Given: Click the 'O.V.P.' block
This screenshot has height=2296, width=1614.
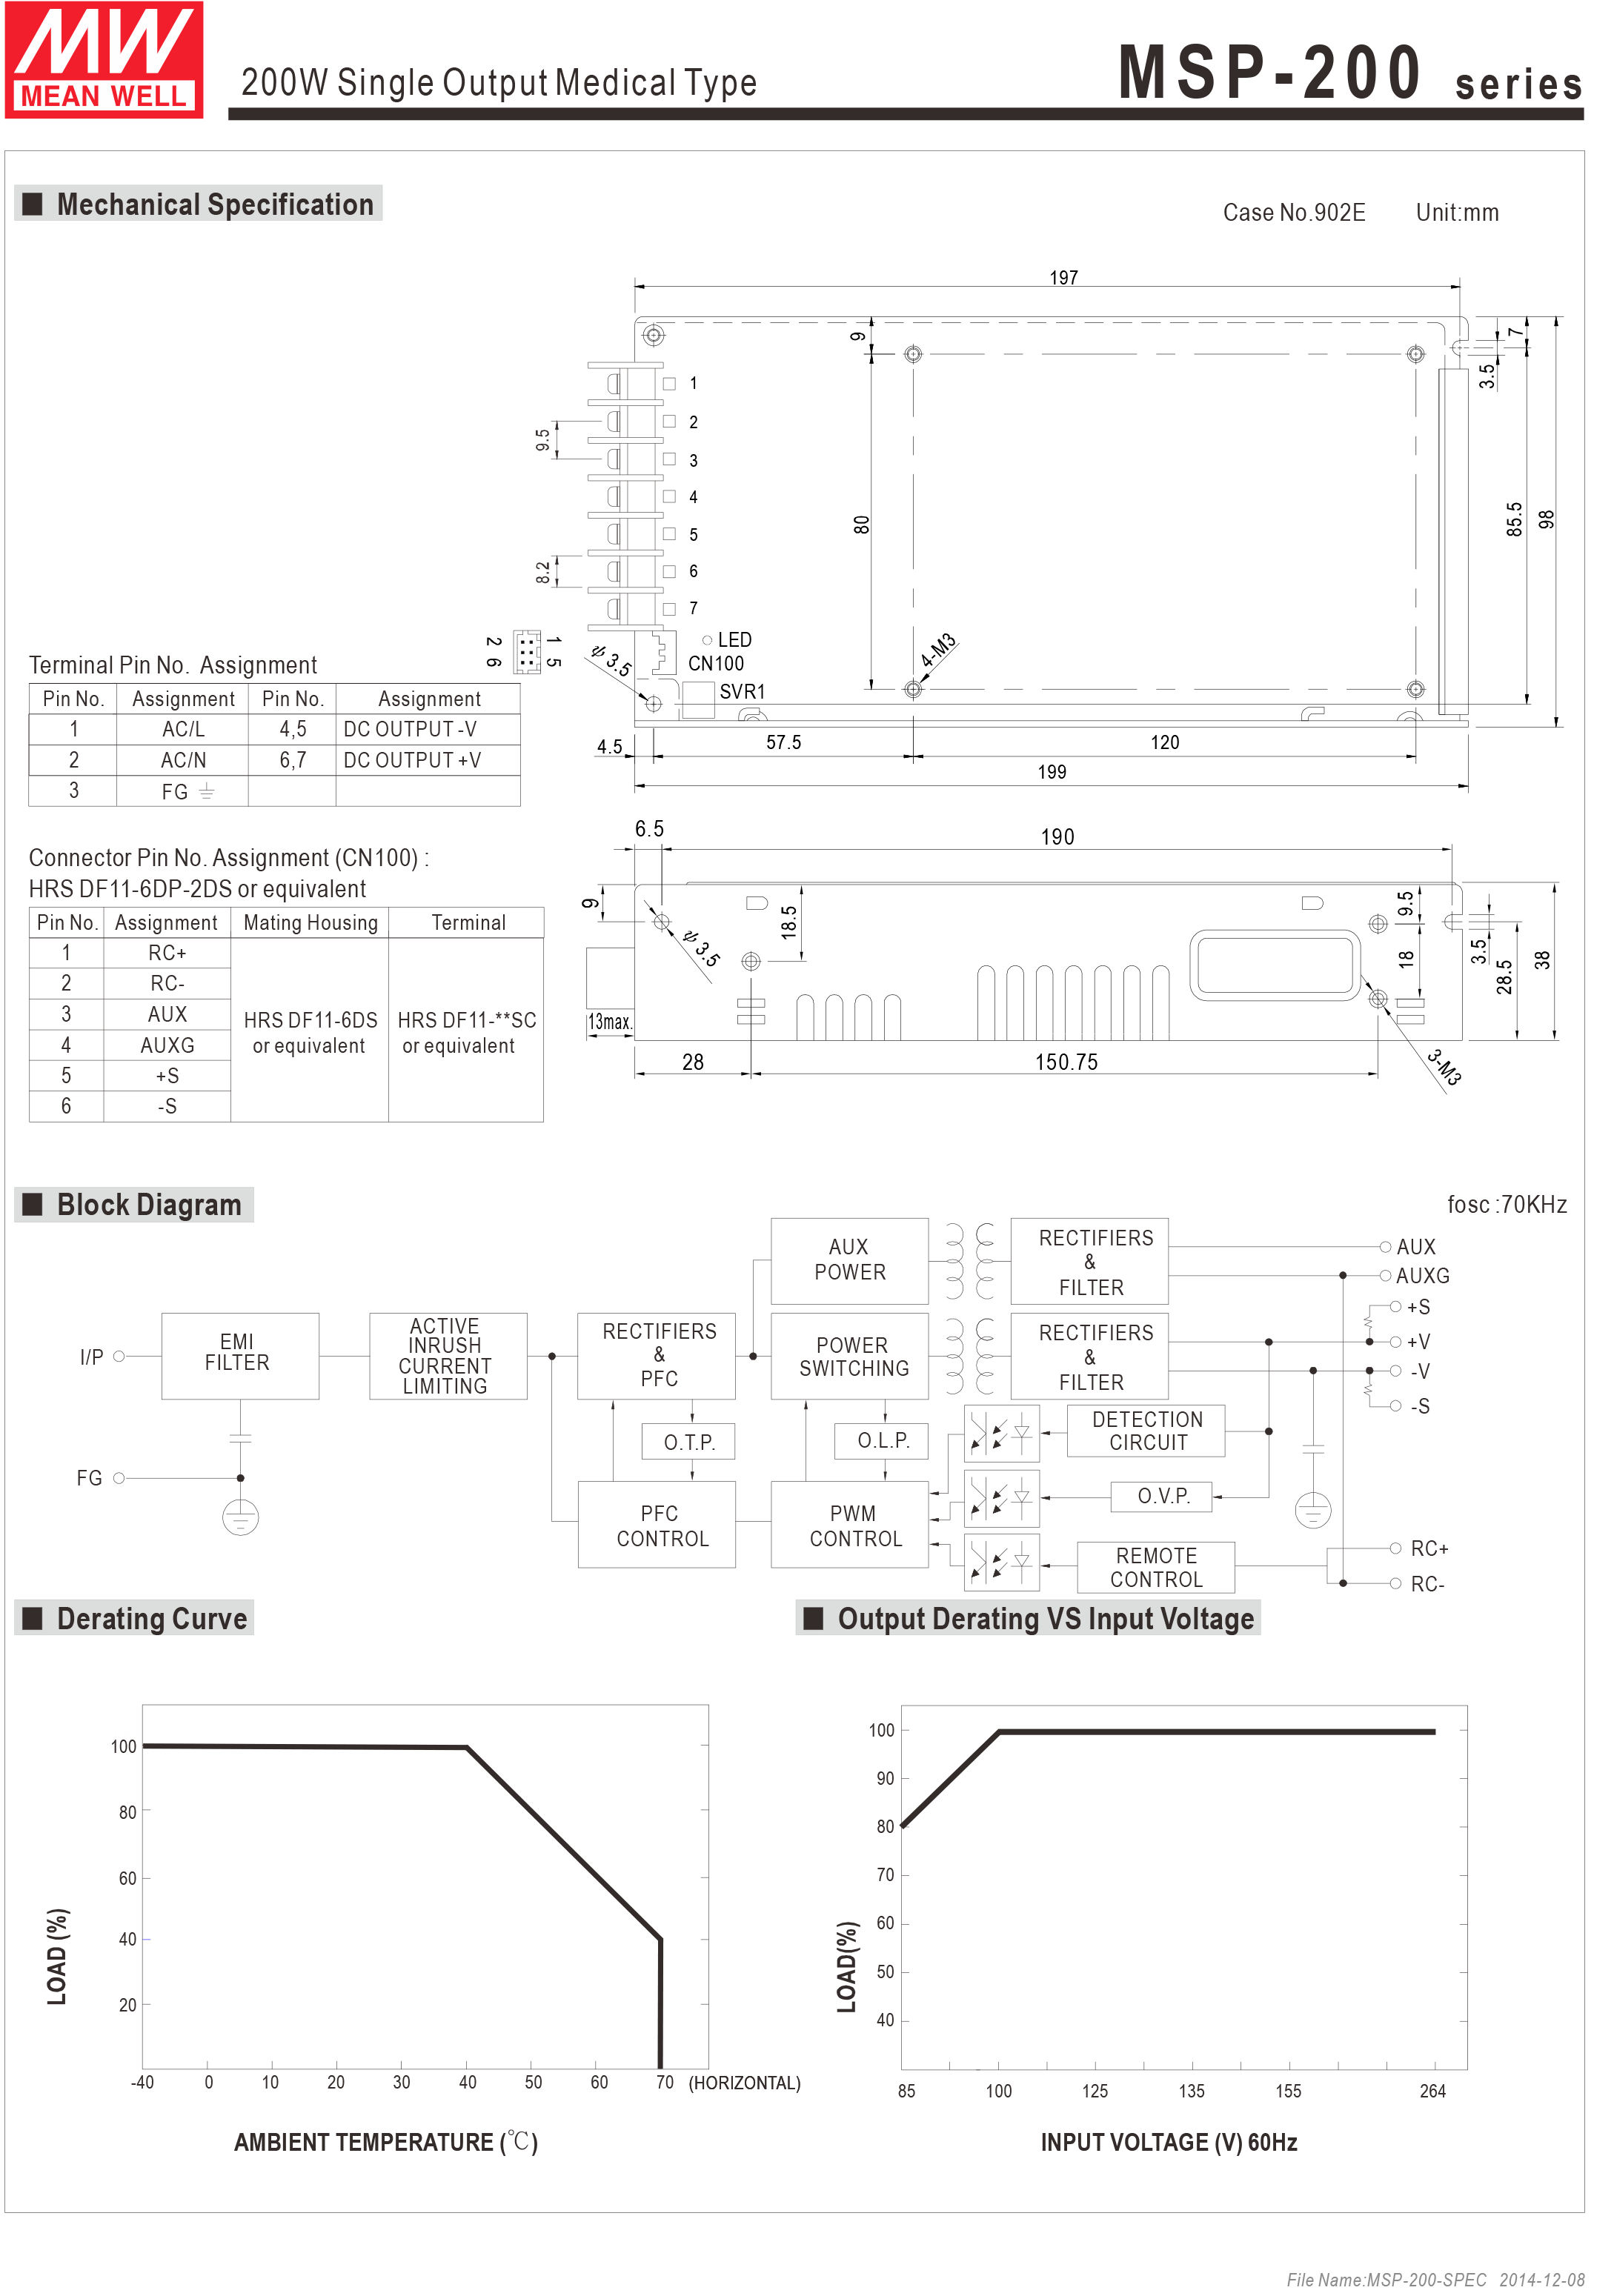Looking at the screenshot, I should click(x=1162, y=1496).
